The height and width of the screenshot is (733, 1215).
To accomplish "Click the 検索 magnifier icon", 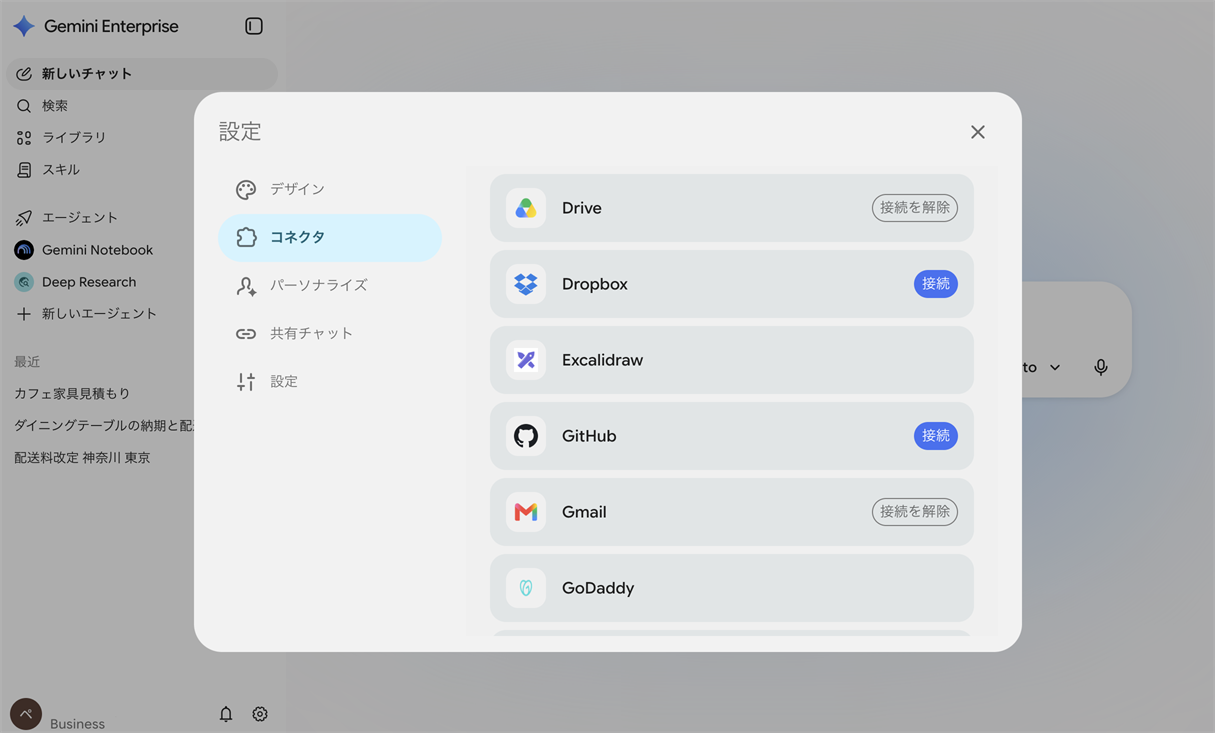I will 24,106.
